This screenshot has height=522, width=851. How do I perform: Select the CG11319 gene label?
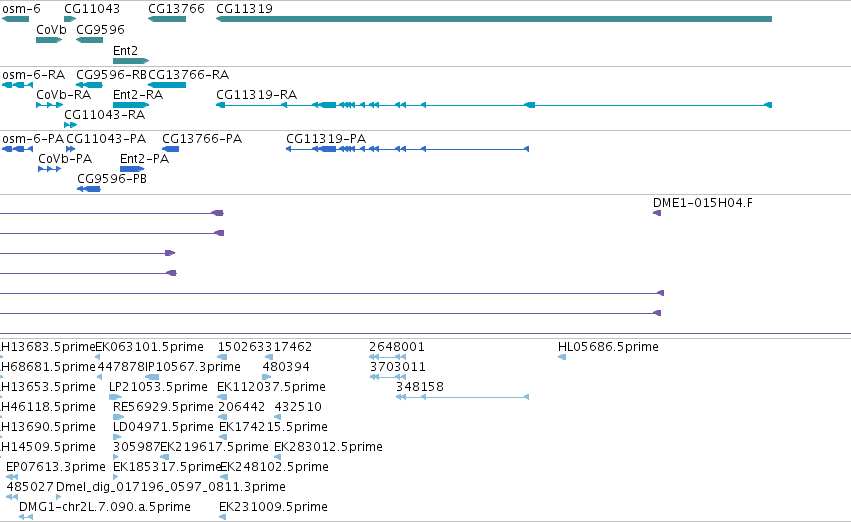(244, 9)
